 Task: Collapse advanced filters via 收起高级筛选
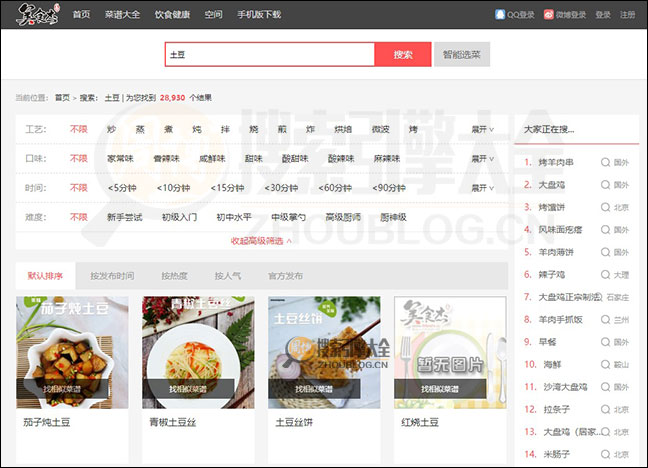[x=261, y=240]
